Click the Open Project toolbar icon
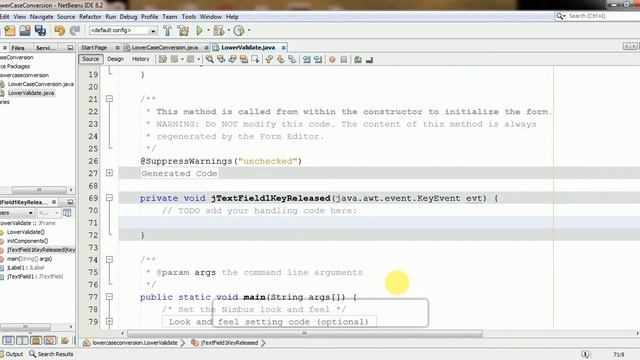Image resolution: width=640 pixels, height=360 pixels. 25,31
